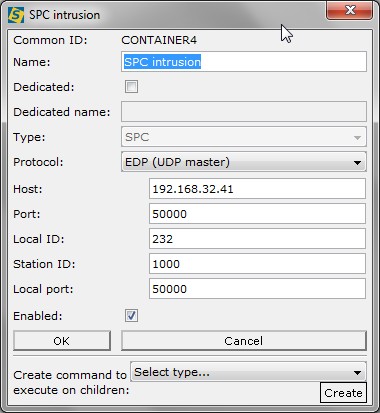This screenshot has height=413, width=380.
Task: Tick the Dedicated checkbox
Action: coord(131,87)
